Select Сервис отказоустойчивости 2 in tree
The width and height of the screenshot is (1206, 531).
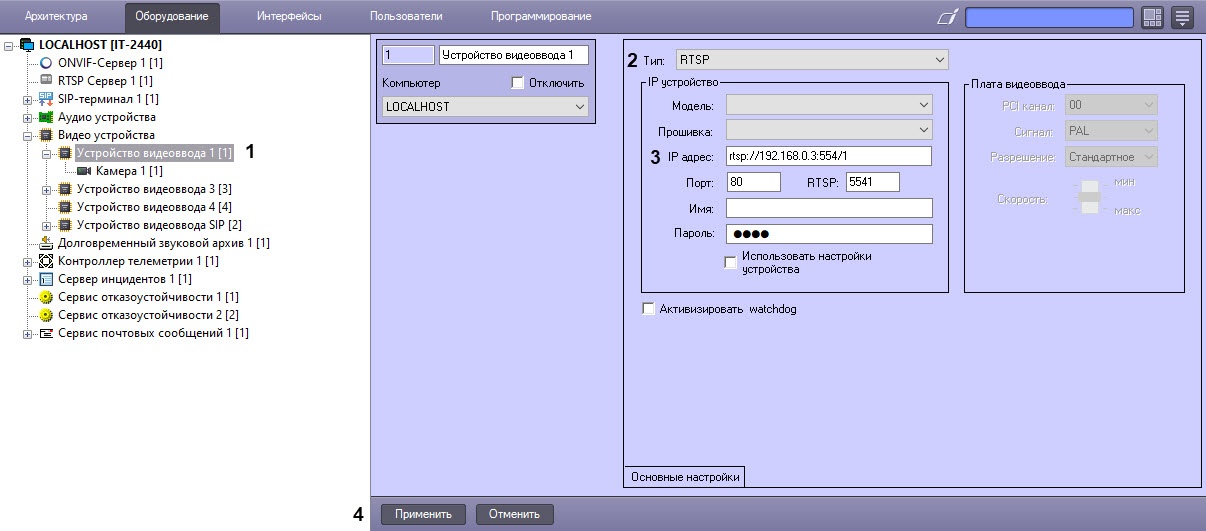(147, 315)
